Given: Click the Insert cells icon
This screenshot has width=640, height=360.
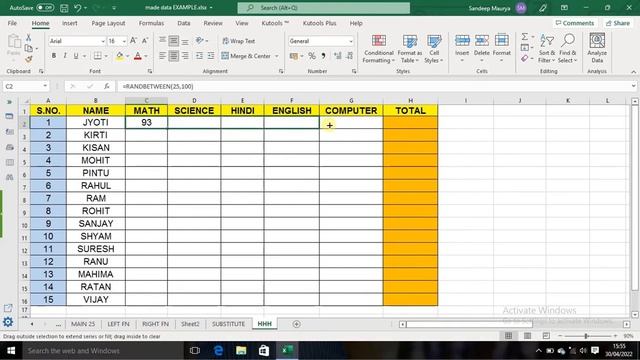Looking at the screenshot, I should coord(462,41).
